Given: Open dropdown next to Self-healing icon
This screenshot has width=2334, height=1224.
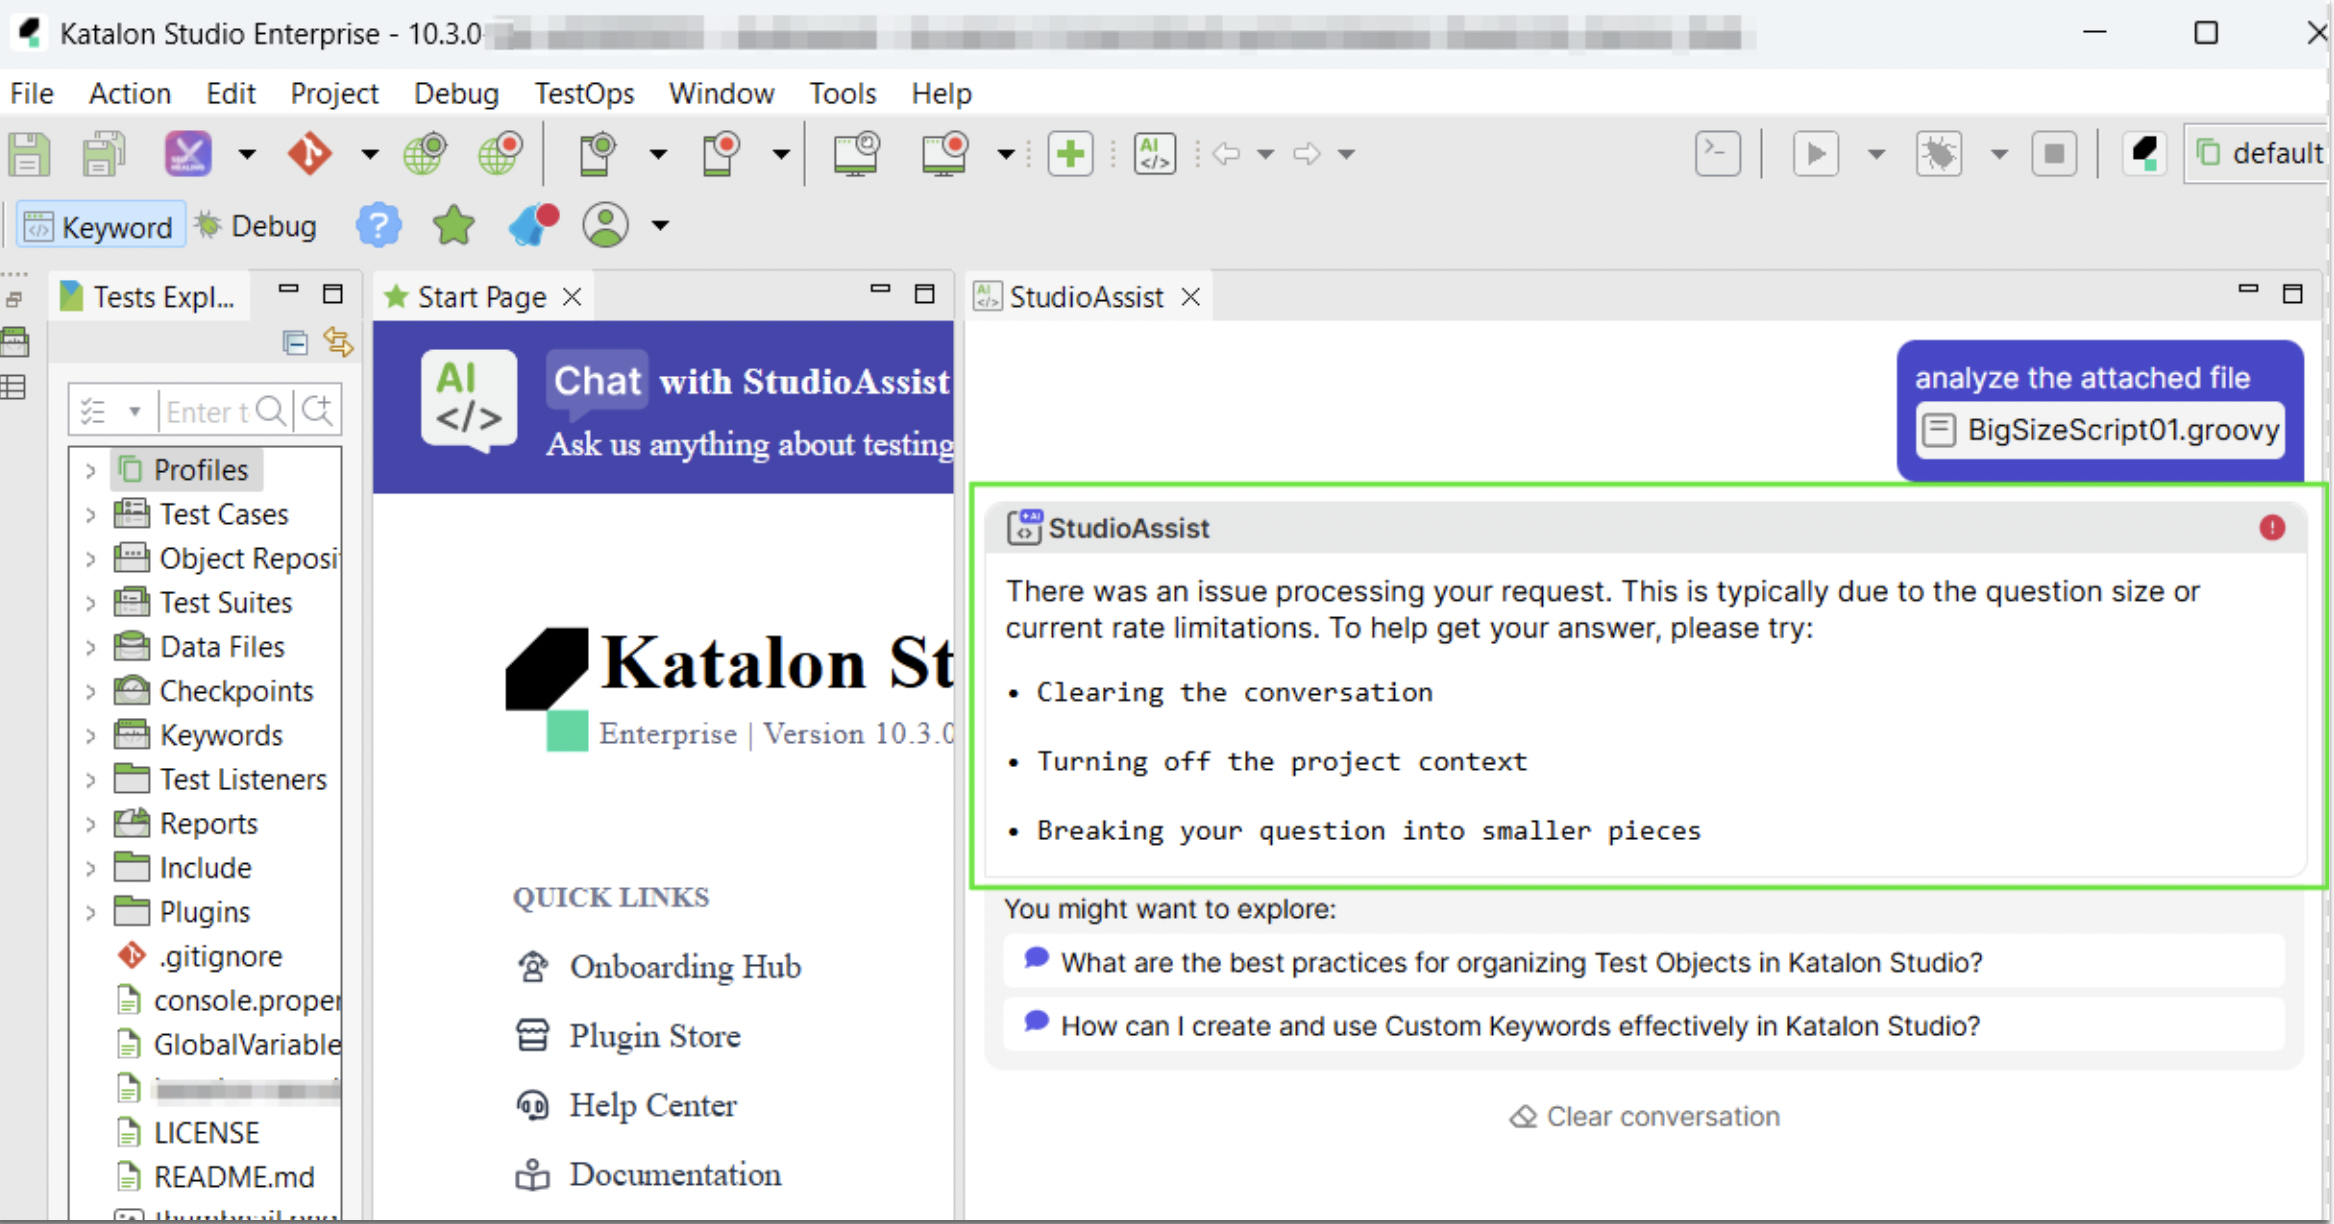Looking at the screenshot, I should point(247,154).
